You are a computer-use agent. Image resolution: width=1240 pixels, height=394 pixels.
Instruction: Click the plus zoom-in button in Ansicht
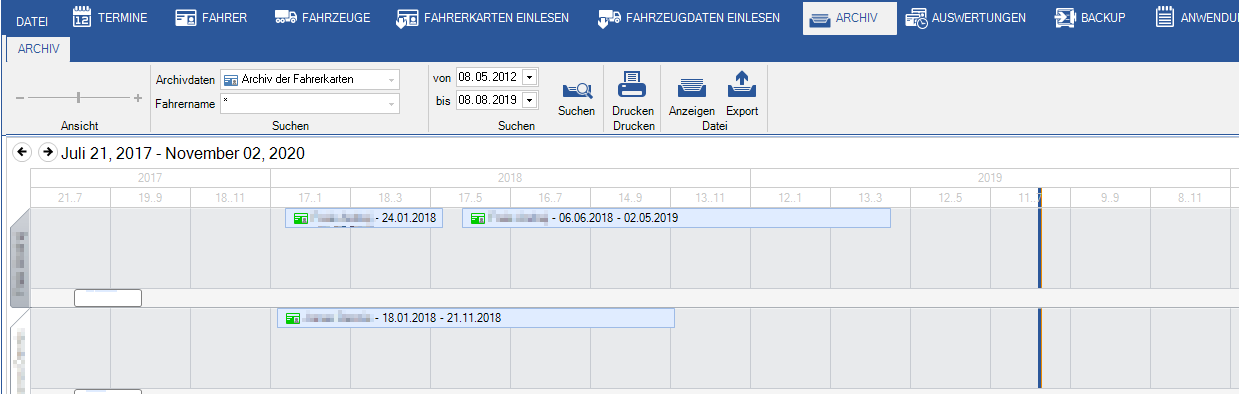(x=138, y=98)
